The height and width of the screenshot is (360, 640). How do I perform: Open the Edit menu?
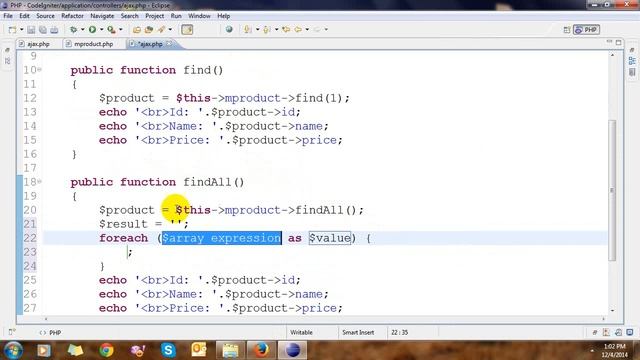coord(24,16)
